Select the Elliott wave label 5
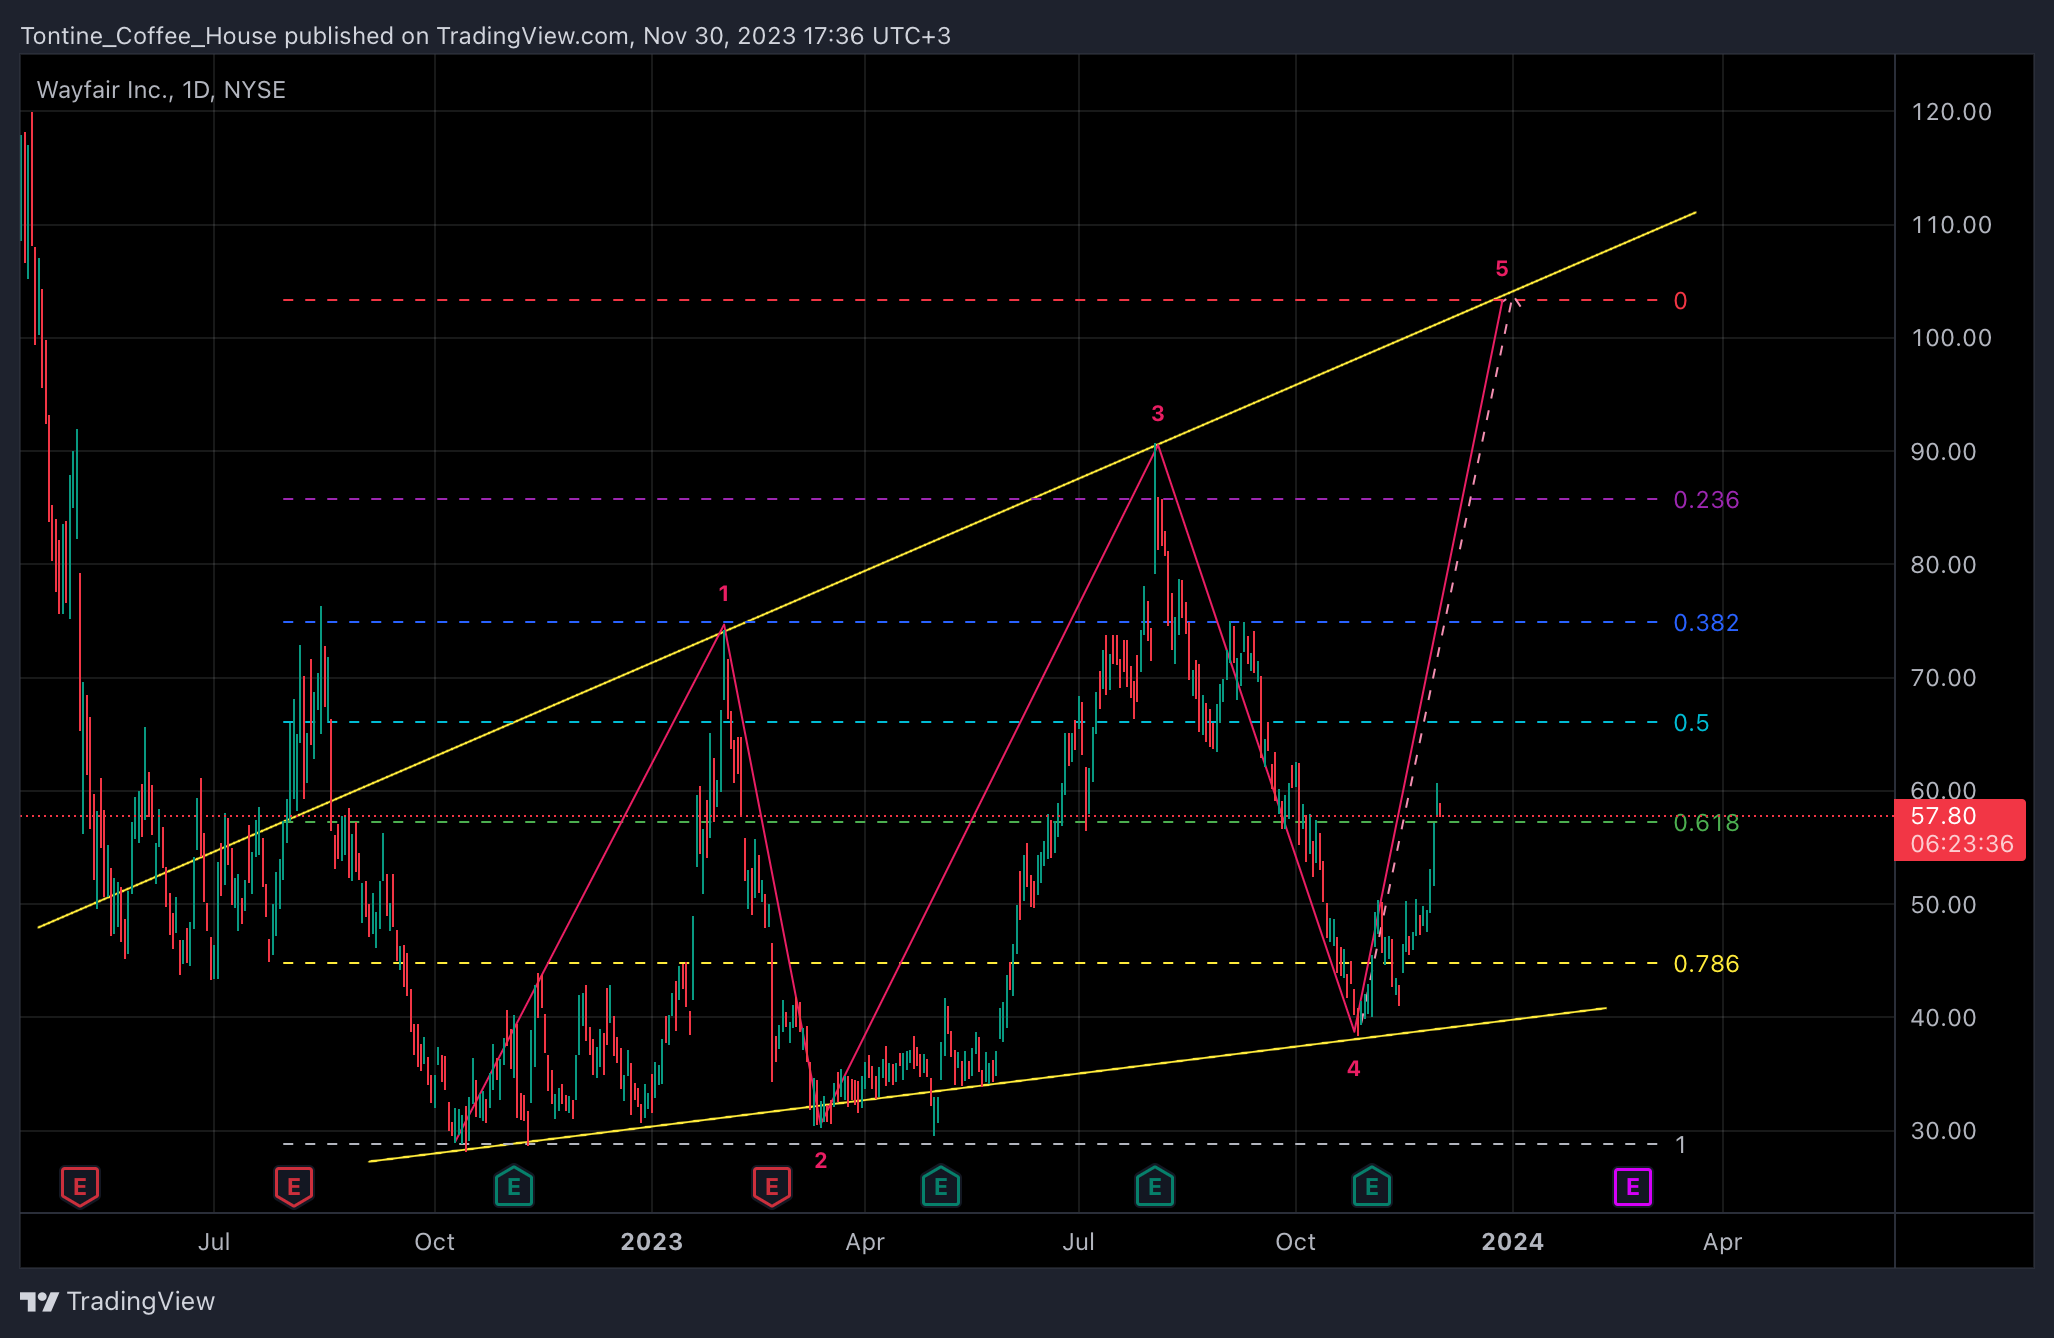This screenshot has width=2054, height=1338. (1502, 269)
